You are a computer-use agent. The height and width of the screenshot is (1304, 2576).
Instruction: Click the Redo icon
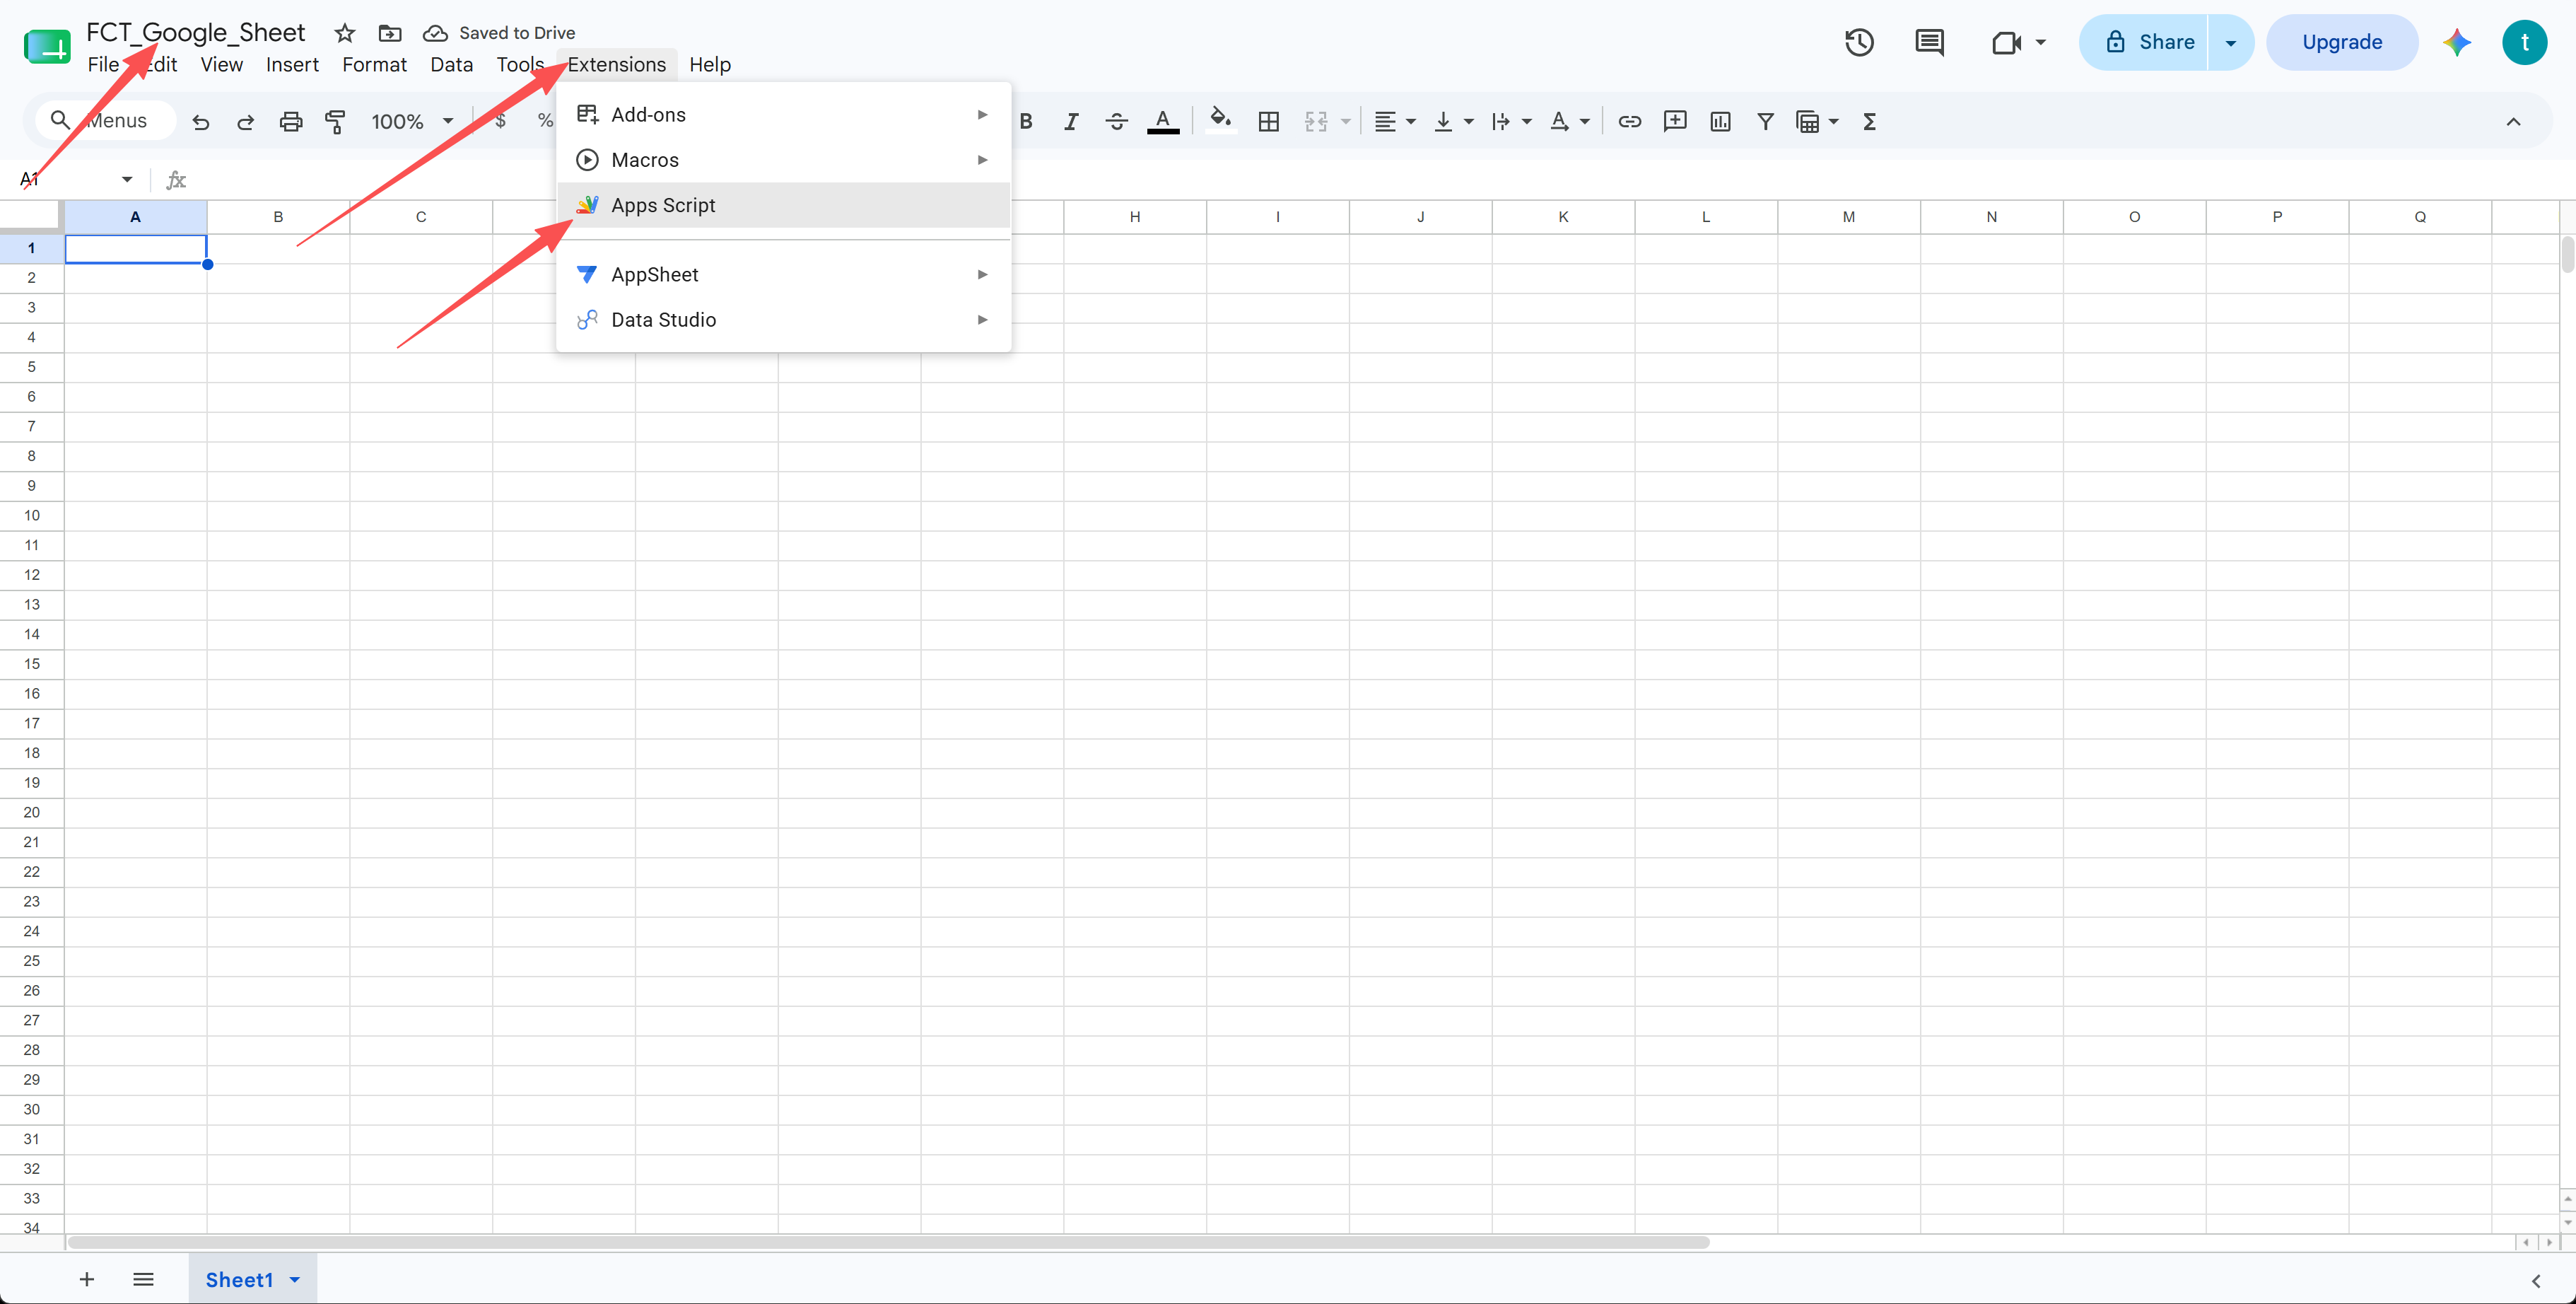click(x=245, y=122)
